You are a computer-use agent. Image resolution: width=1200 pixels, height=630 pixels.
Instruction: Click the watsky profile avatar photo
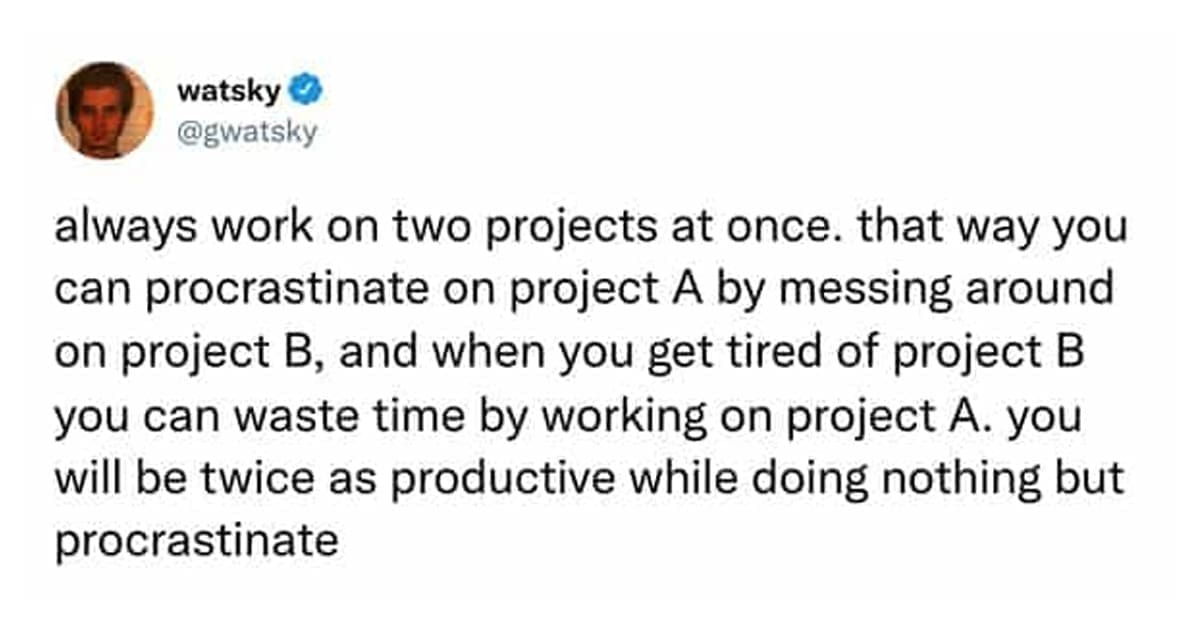(104, 110)
